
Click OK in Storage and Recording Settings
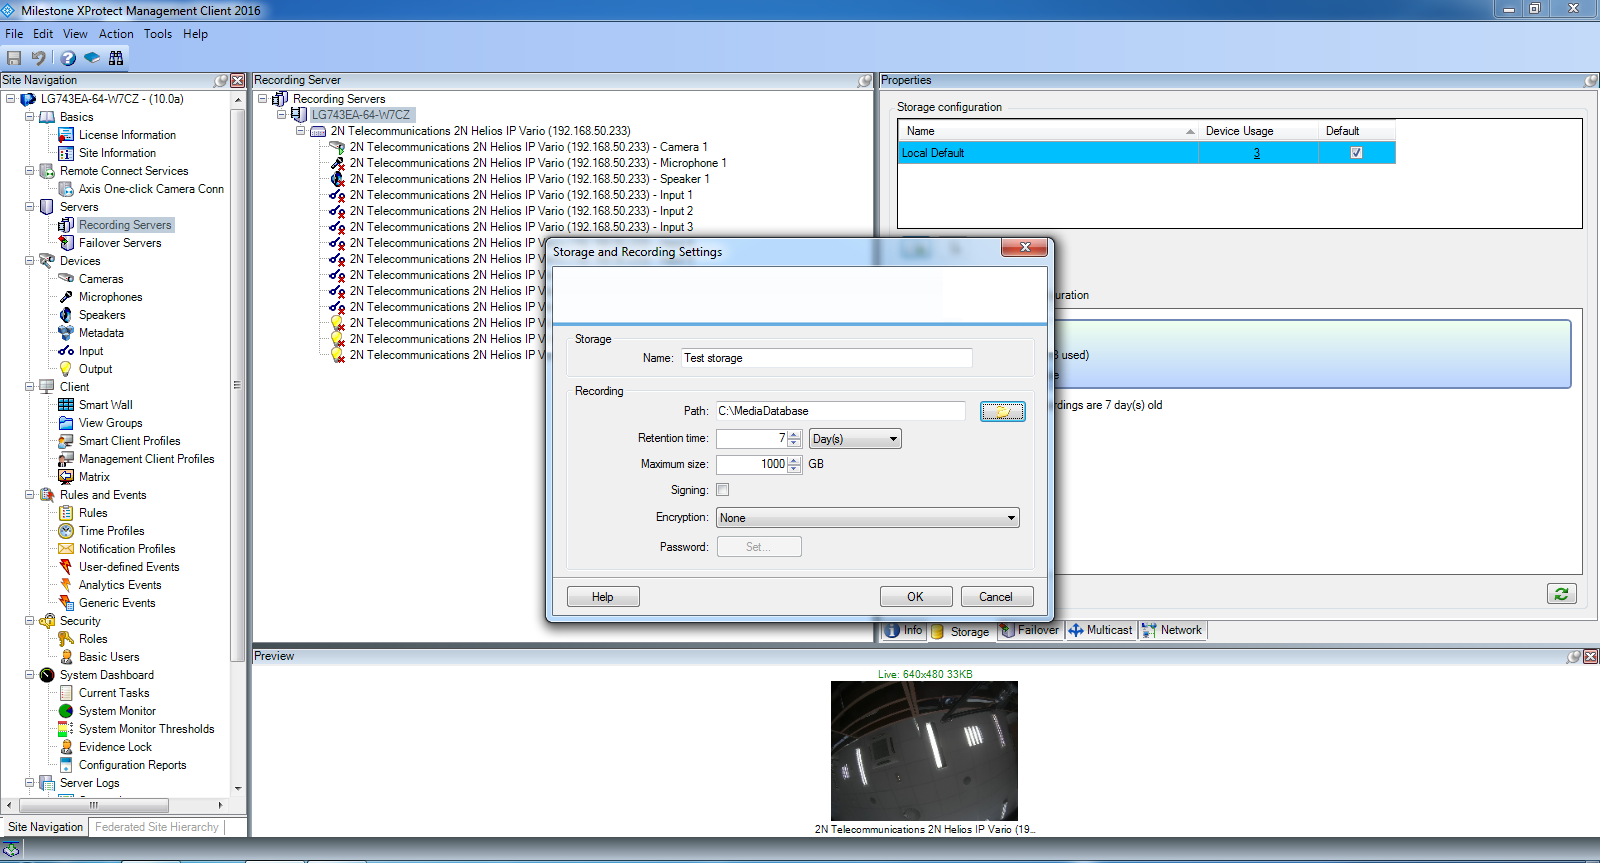pos(915,597)
